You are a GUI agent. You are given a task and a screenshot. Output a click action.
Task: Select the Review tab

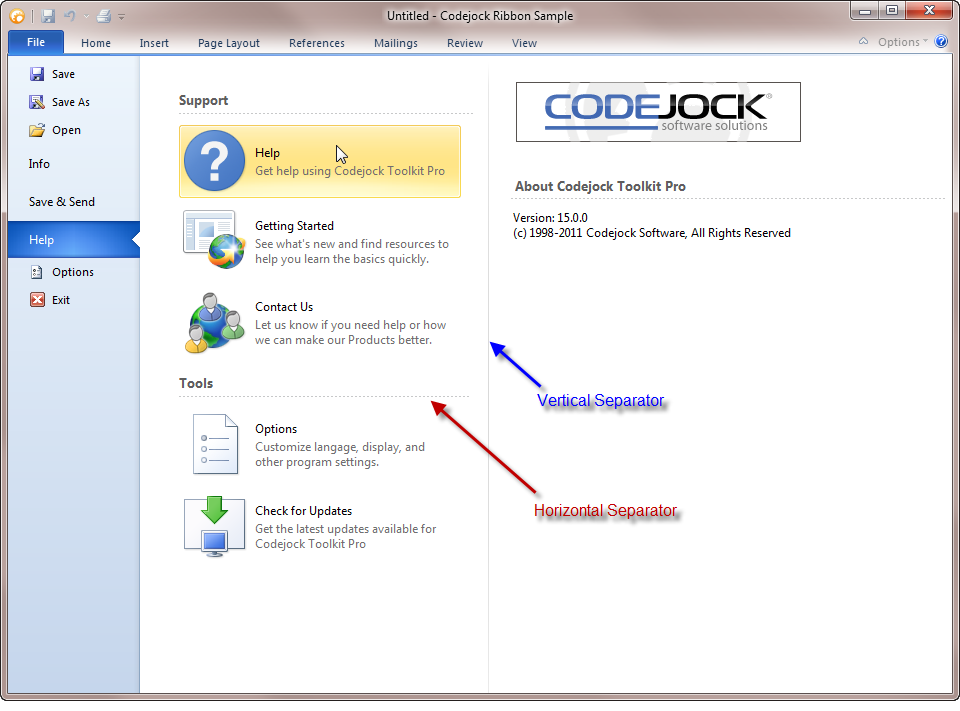465,43
